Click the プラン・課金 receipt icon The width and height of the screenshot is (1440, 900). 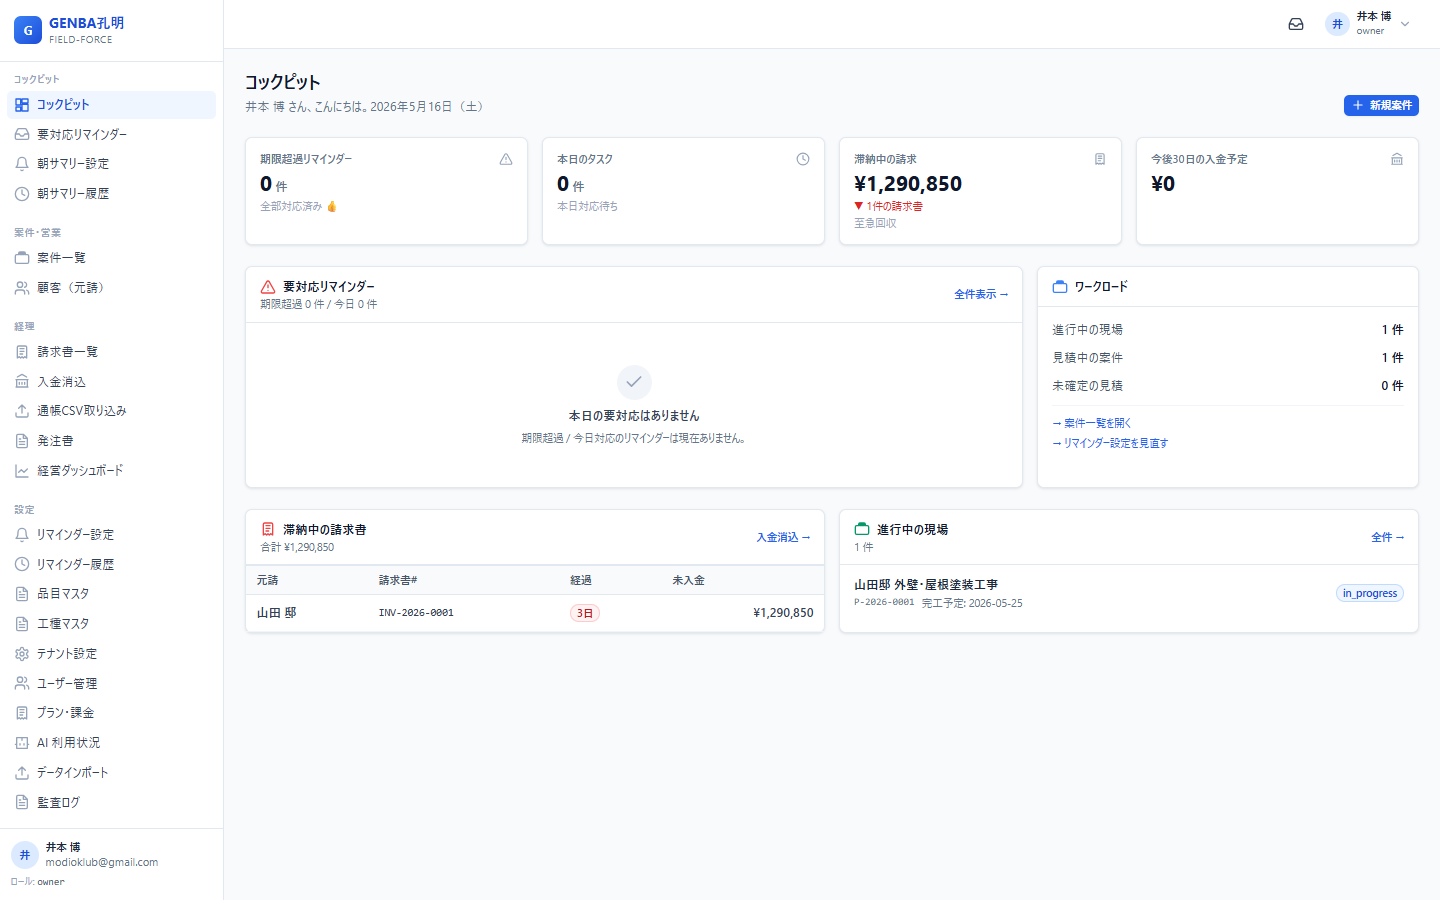tap(22, 713)
